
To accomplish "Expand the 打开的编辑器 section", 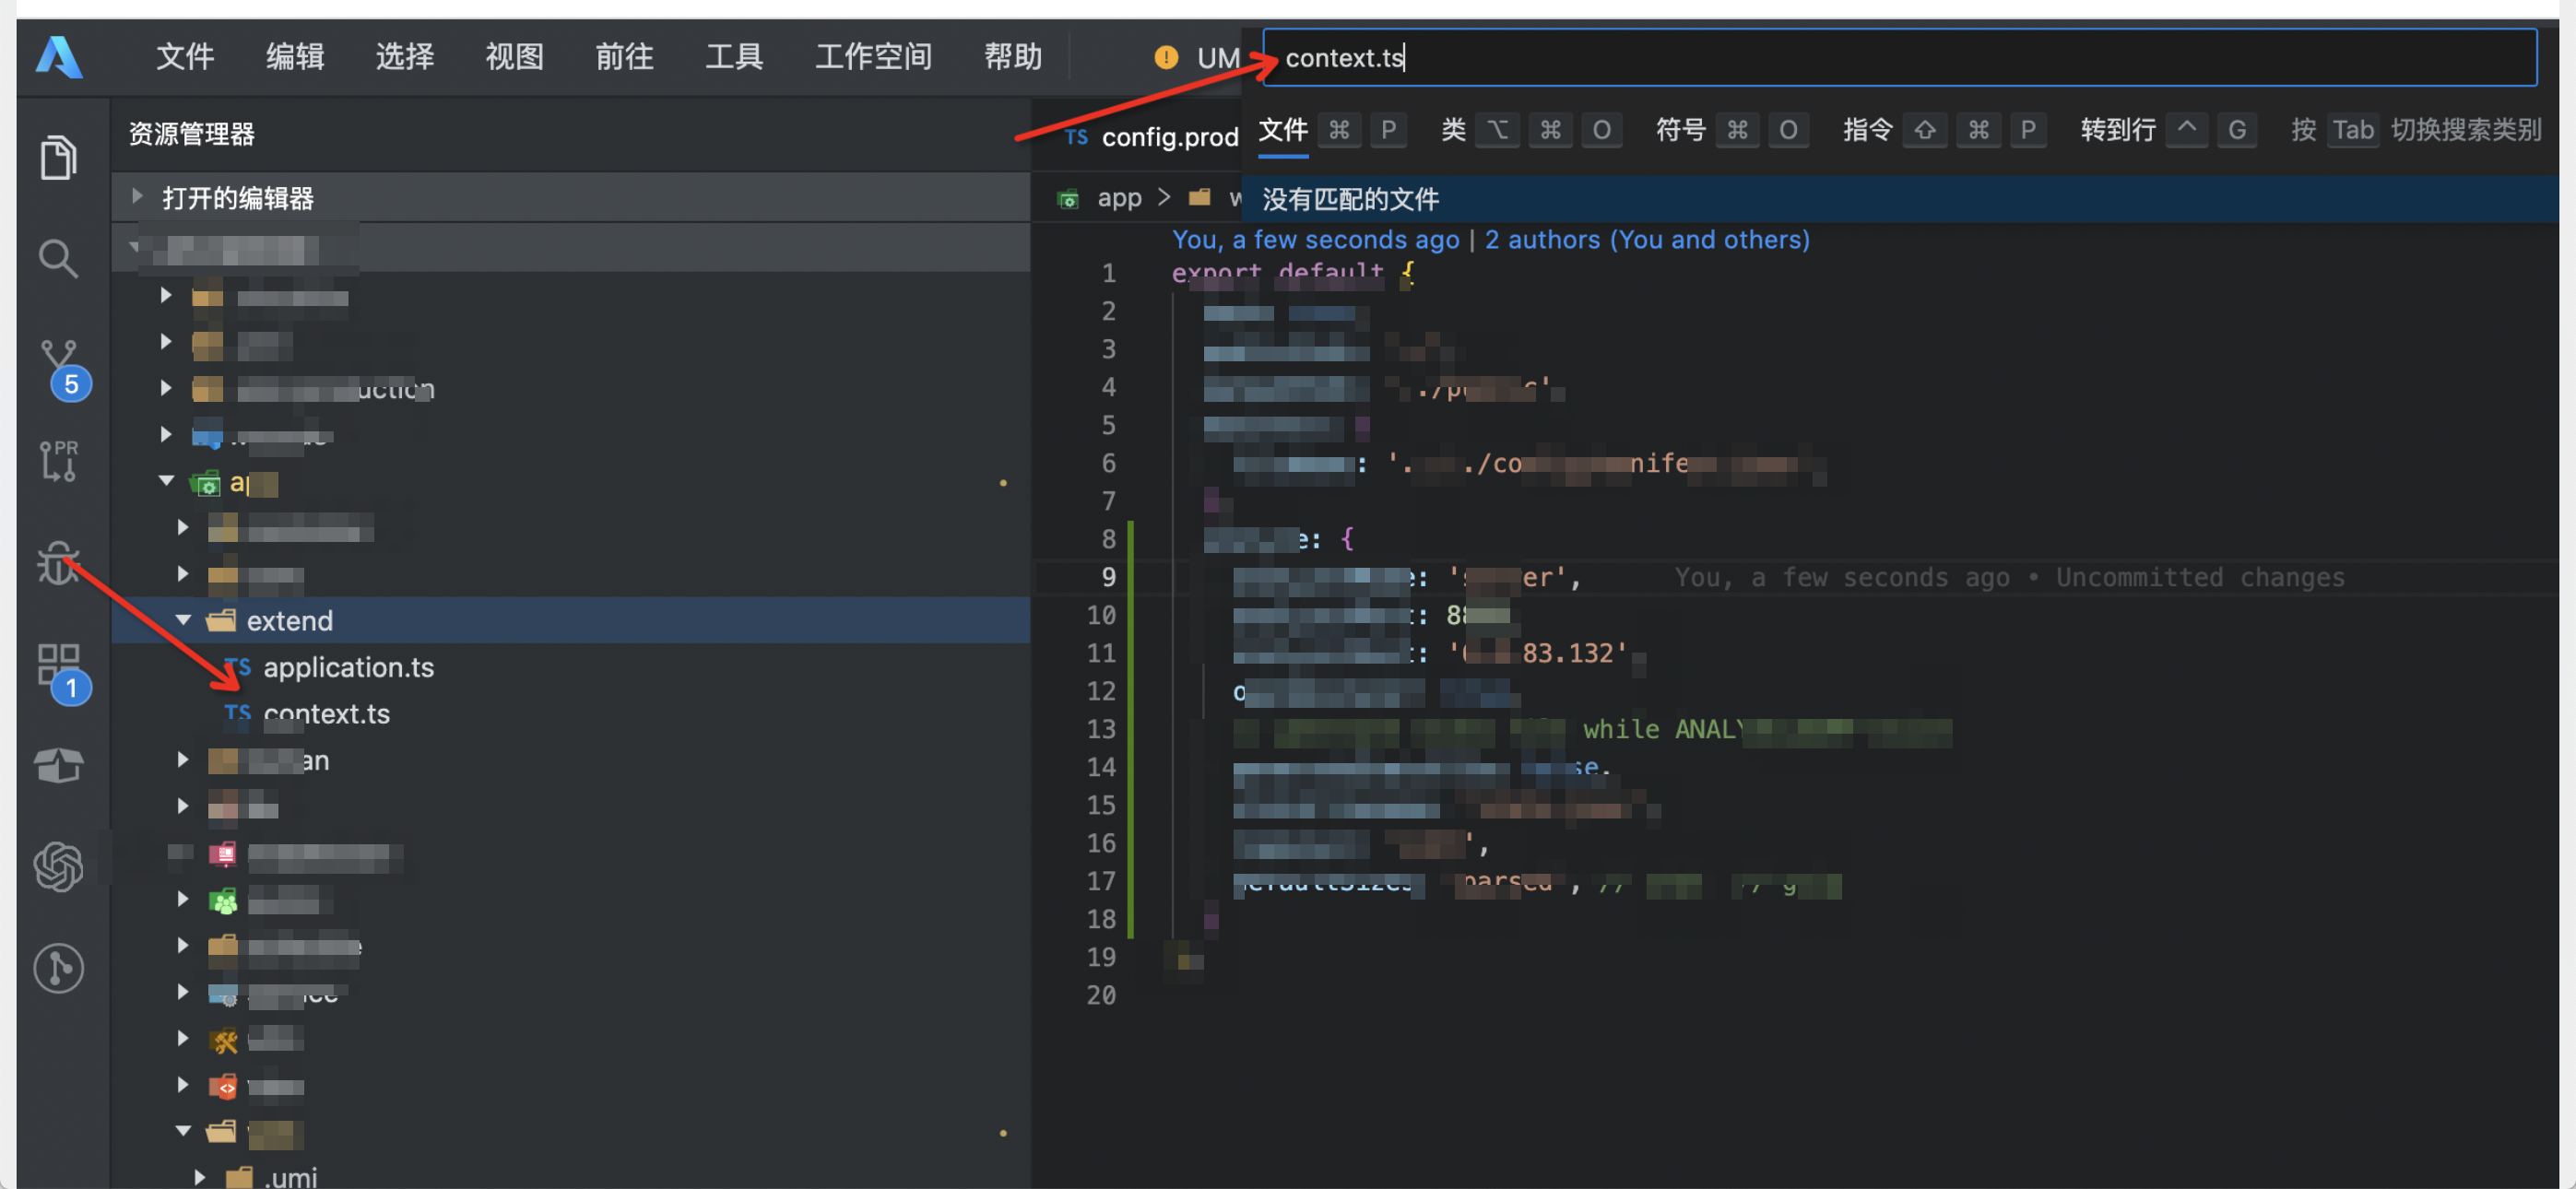I will point(137,197).
